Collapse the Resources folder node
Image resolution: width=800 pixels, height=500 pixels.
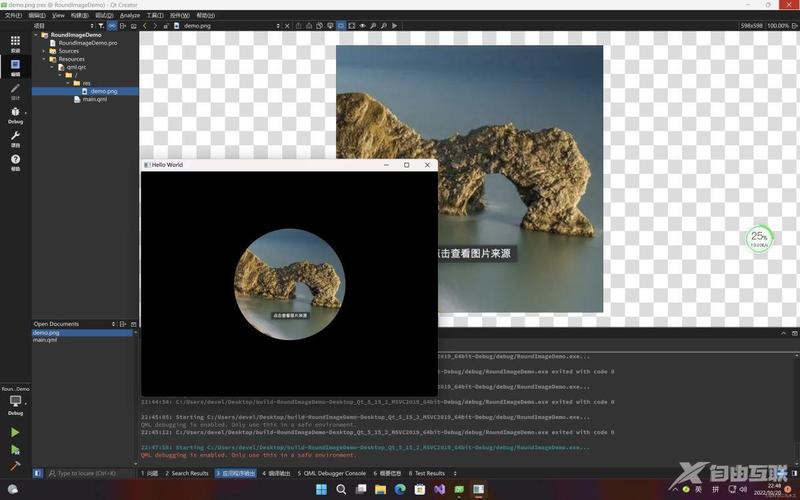coord(44,59)
